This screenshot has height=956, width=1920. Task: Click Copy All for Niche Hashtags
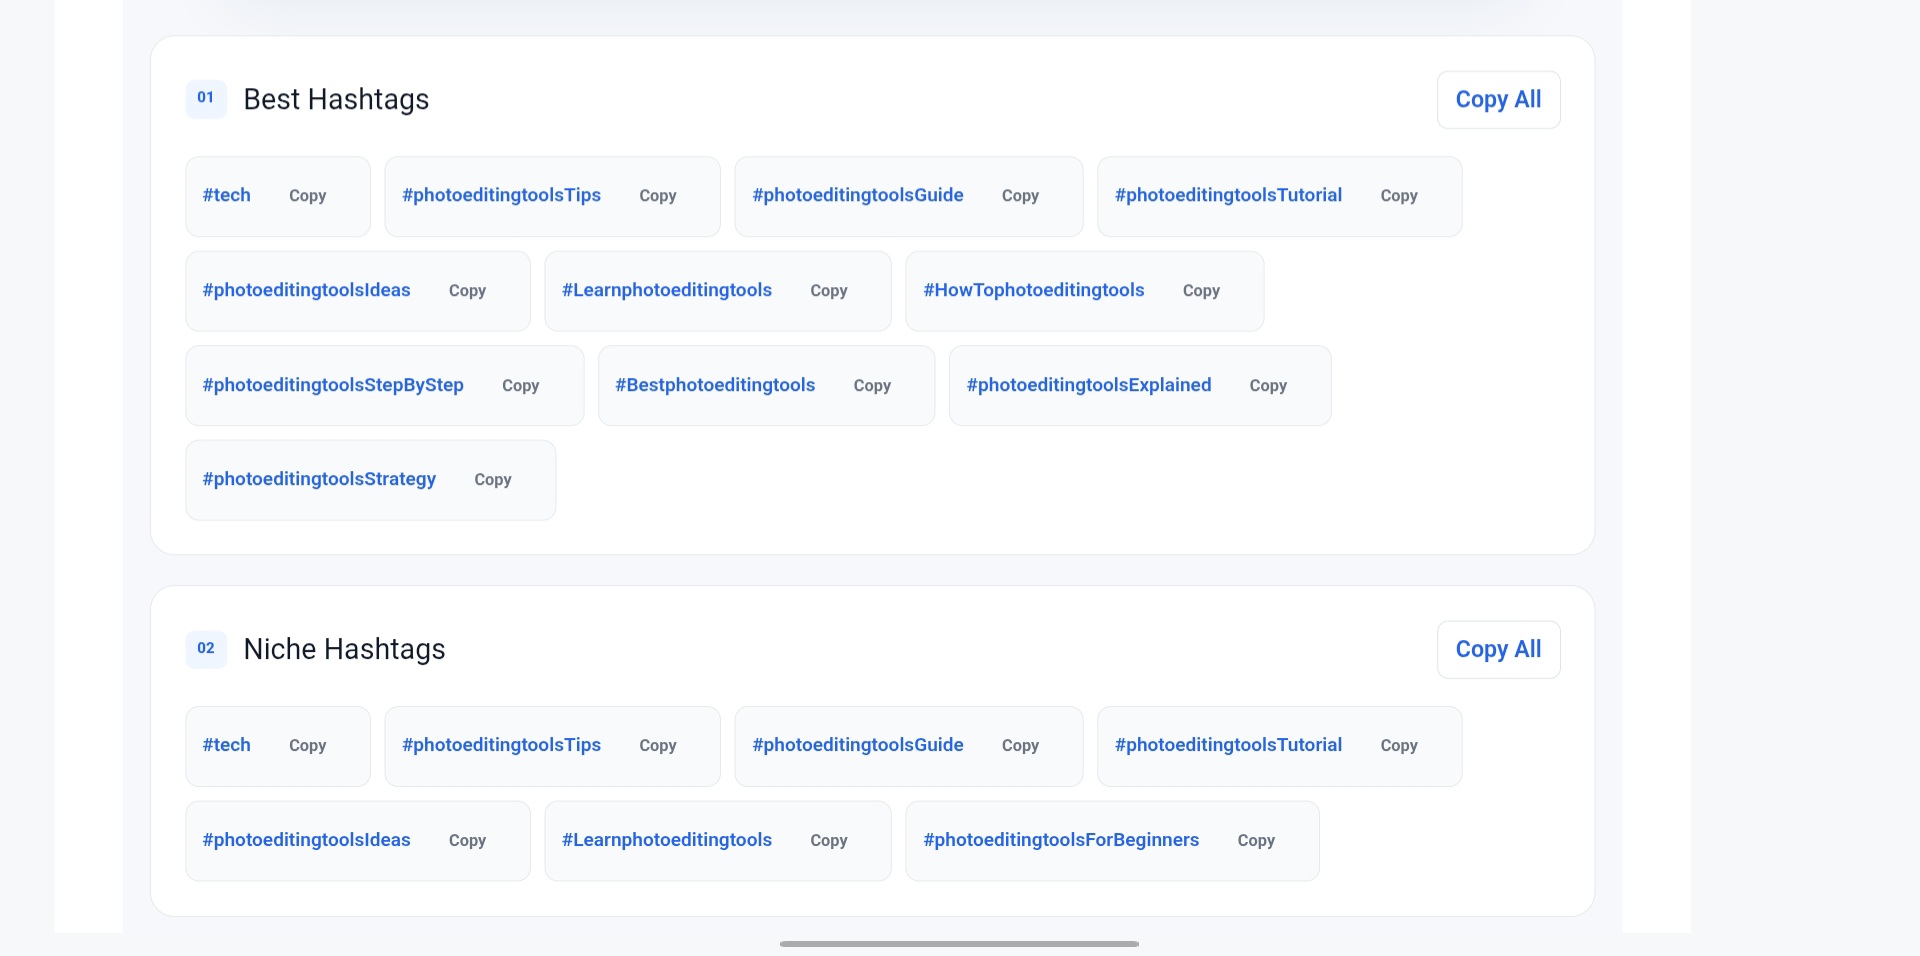(1498, 650)
